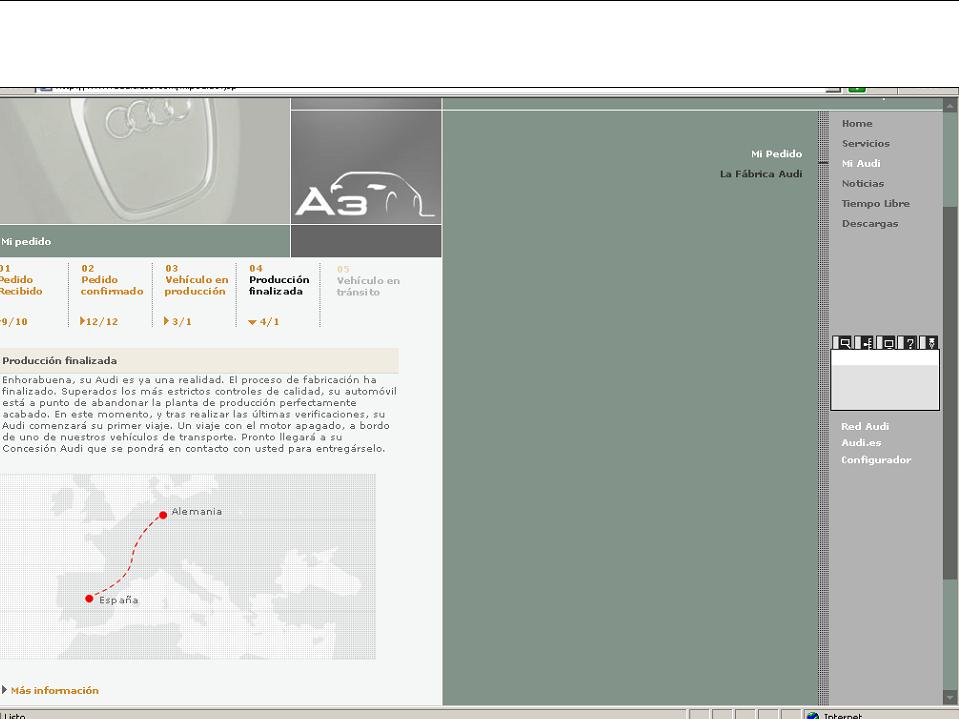959x719 pixels.
Task: Expand the 12/12 date arrow under Pedido confirmado
Action: [x=83, y=321]
